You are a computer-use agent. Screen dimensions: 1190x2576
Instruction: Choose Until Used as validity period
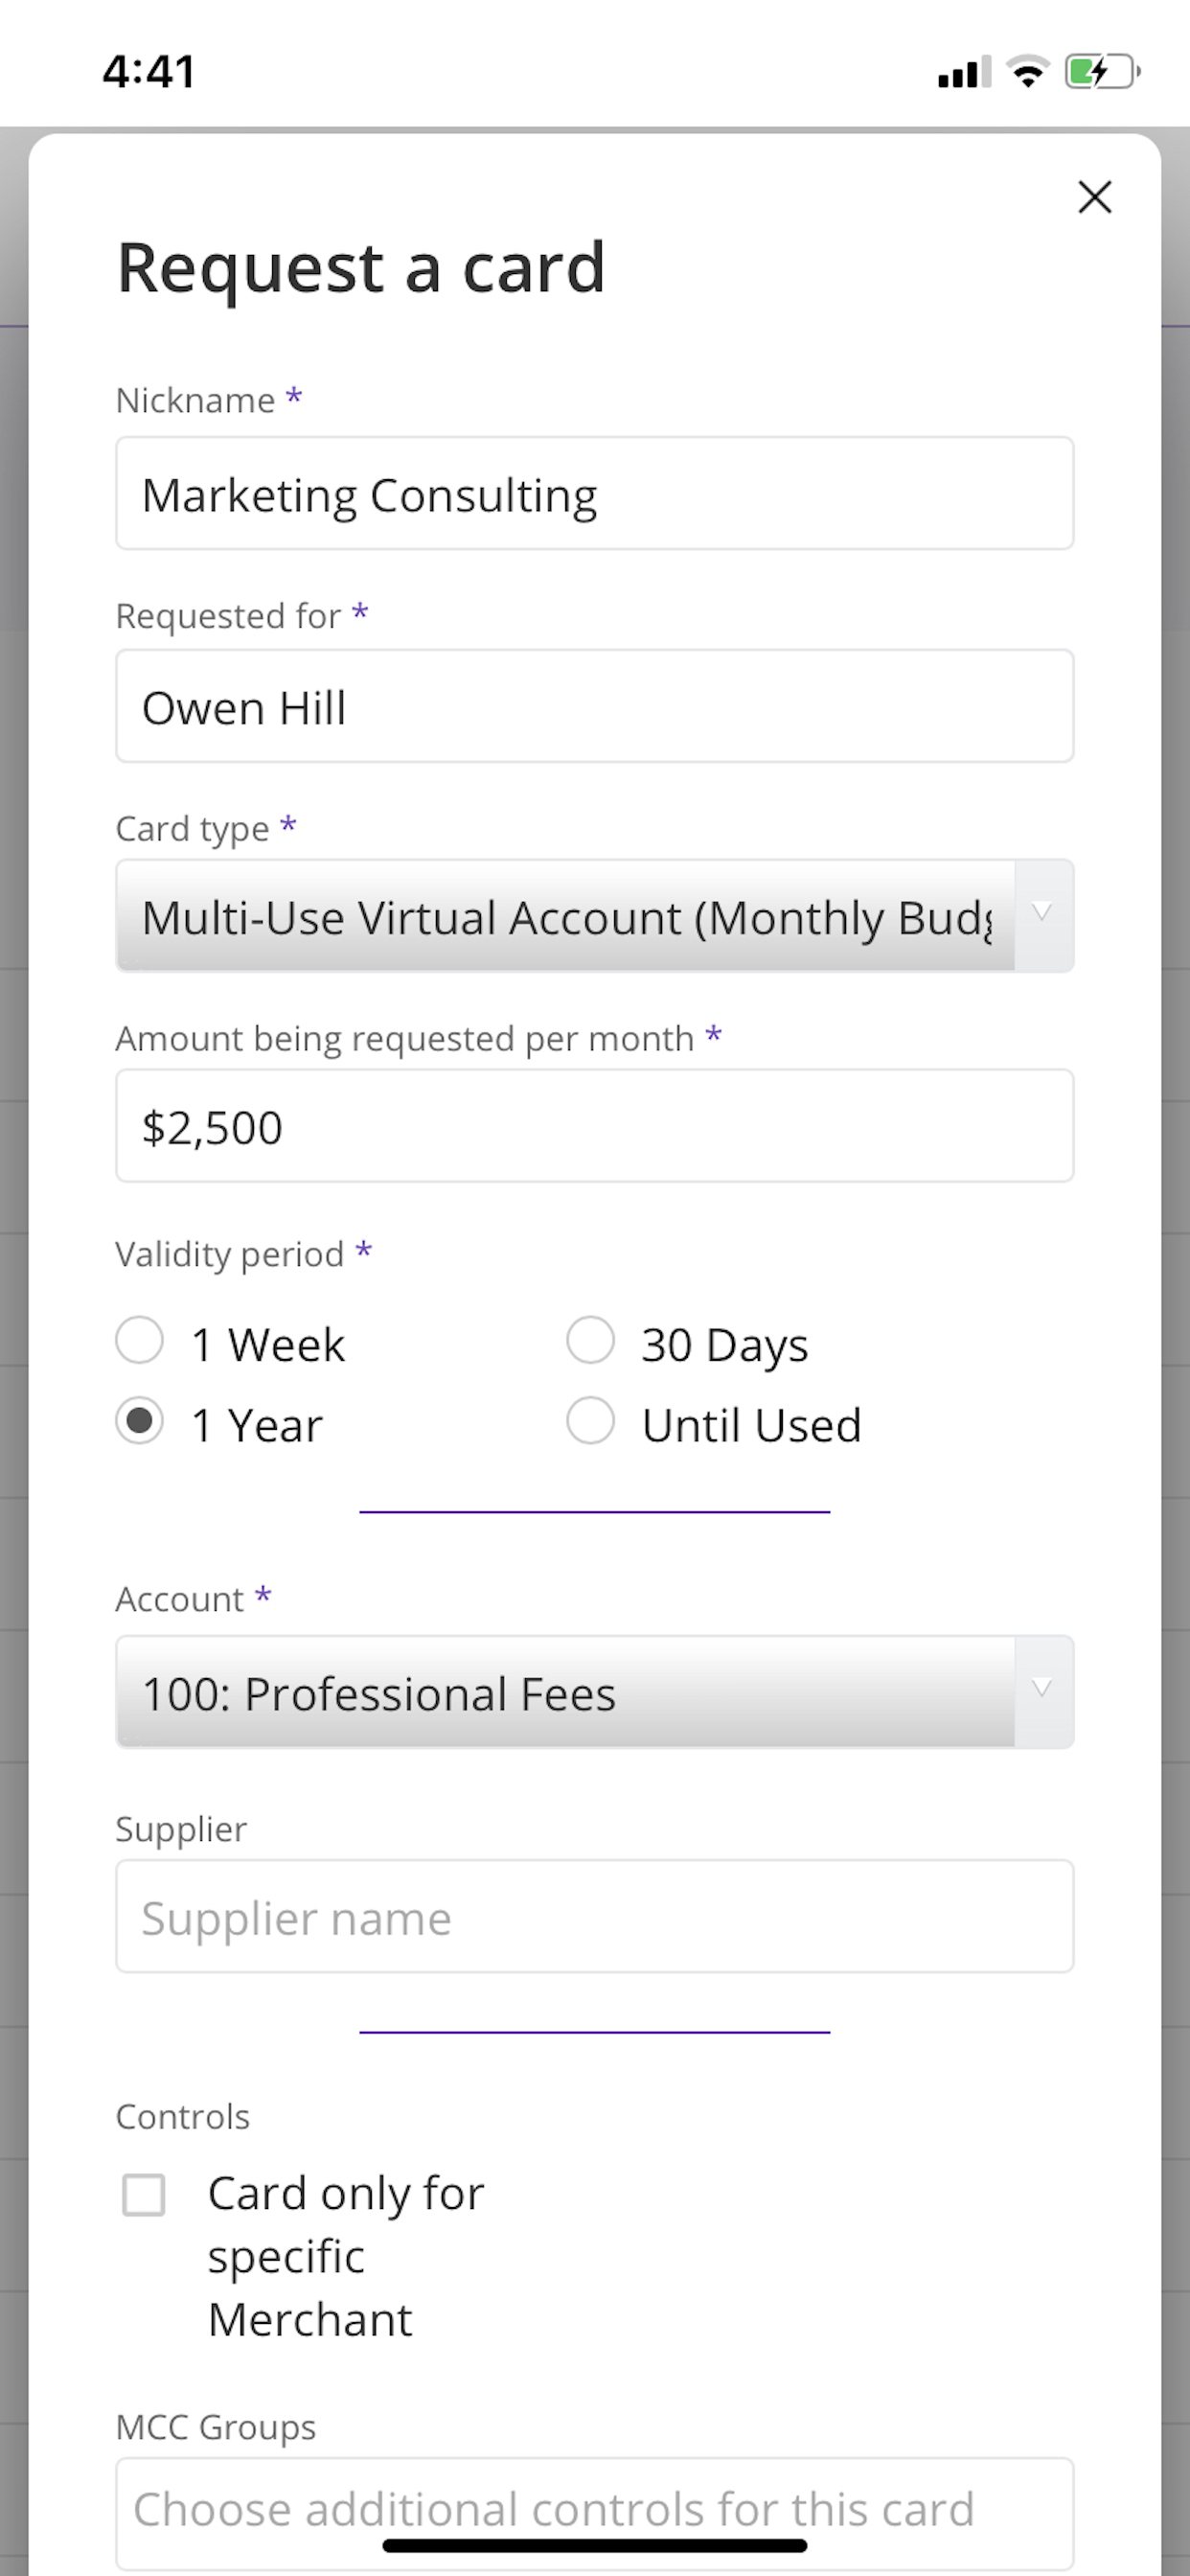pyautogui.click(x=590, y=1421)
